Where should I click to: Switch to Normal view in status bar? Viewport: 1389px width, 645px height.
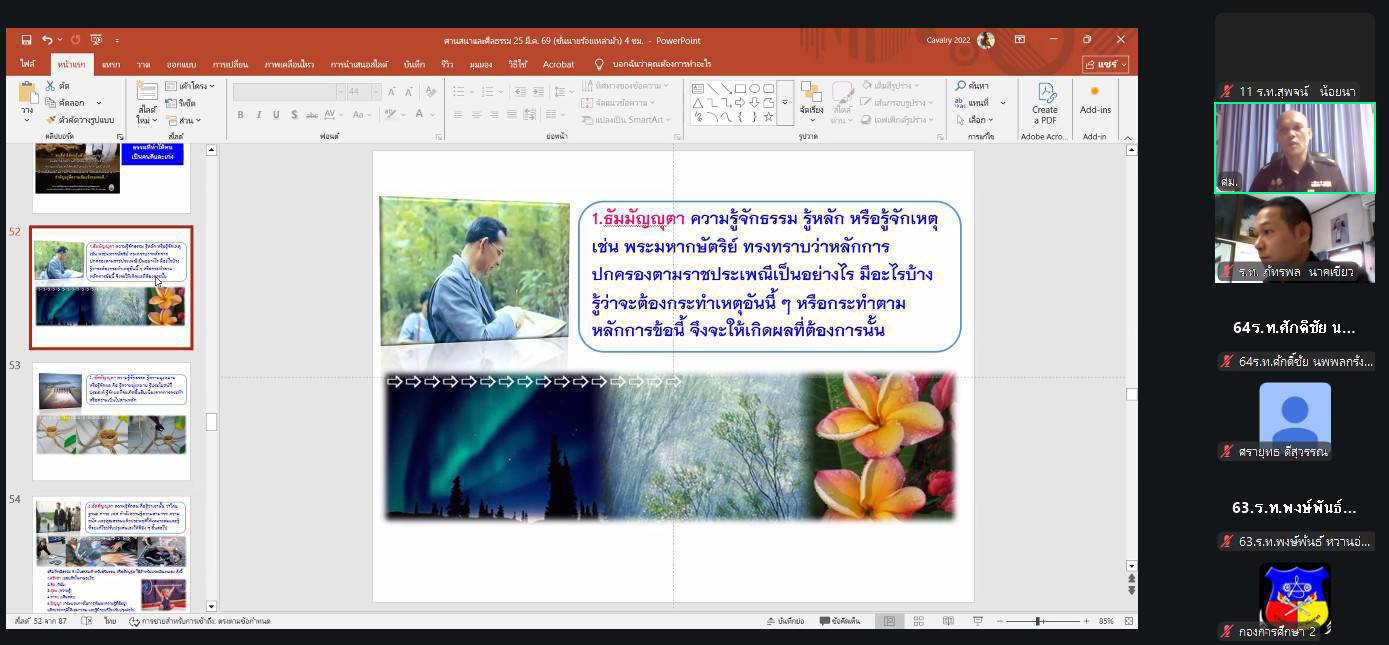tap(889, 621)
